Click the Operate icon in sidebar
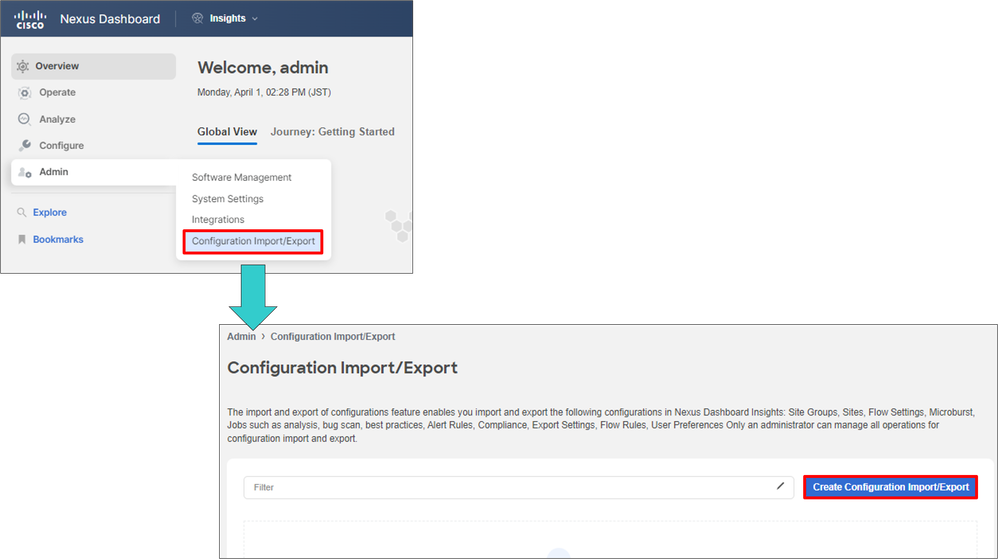Viewport: 998px width, 559px height. click(24, 93)
